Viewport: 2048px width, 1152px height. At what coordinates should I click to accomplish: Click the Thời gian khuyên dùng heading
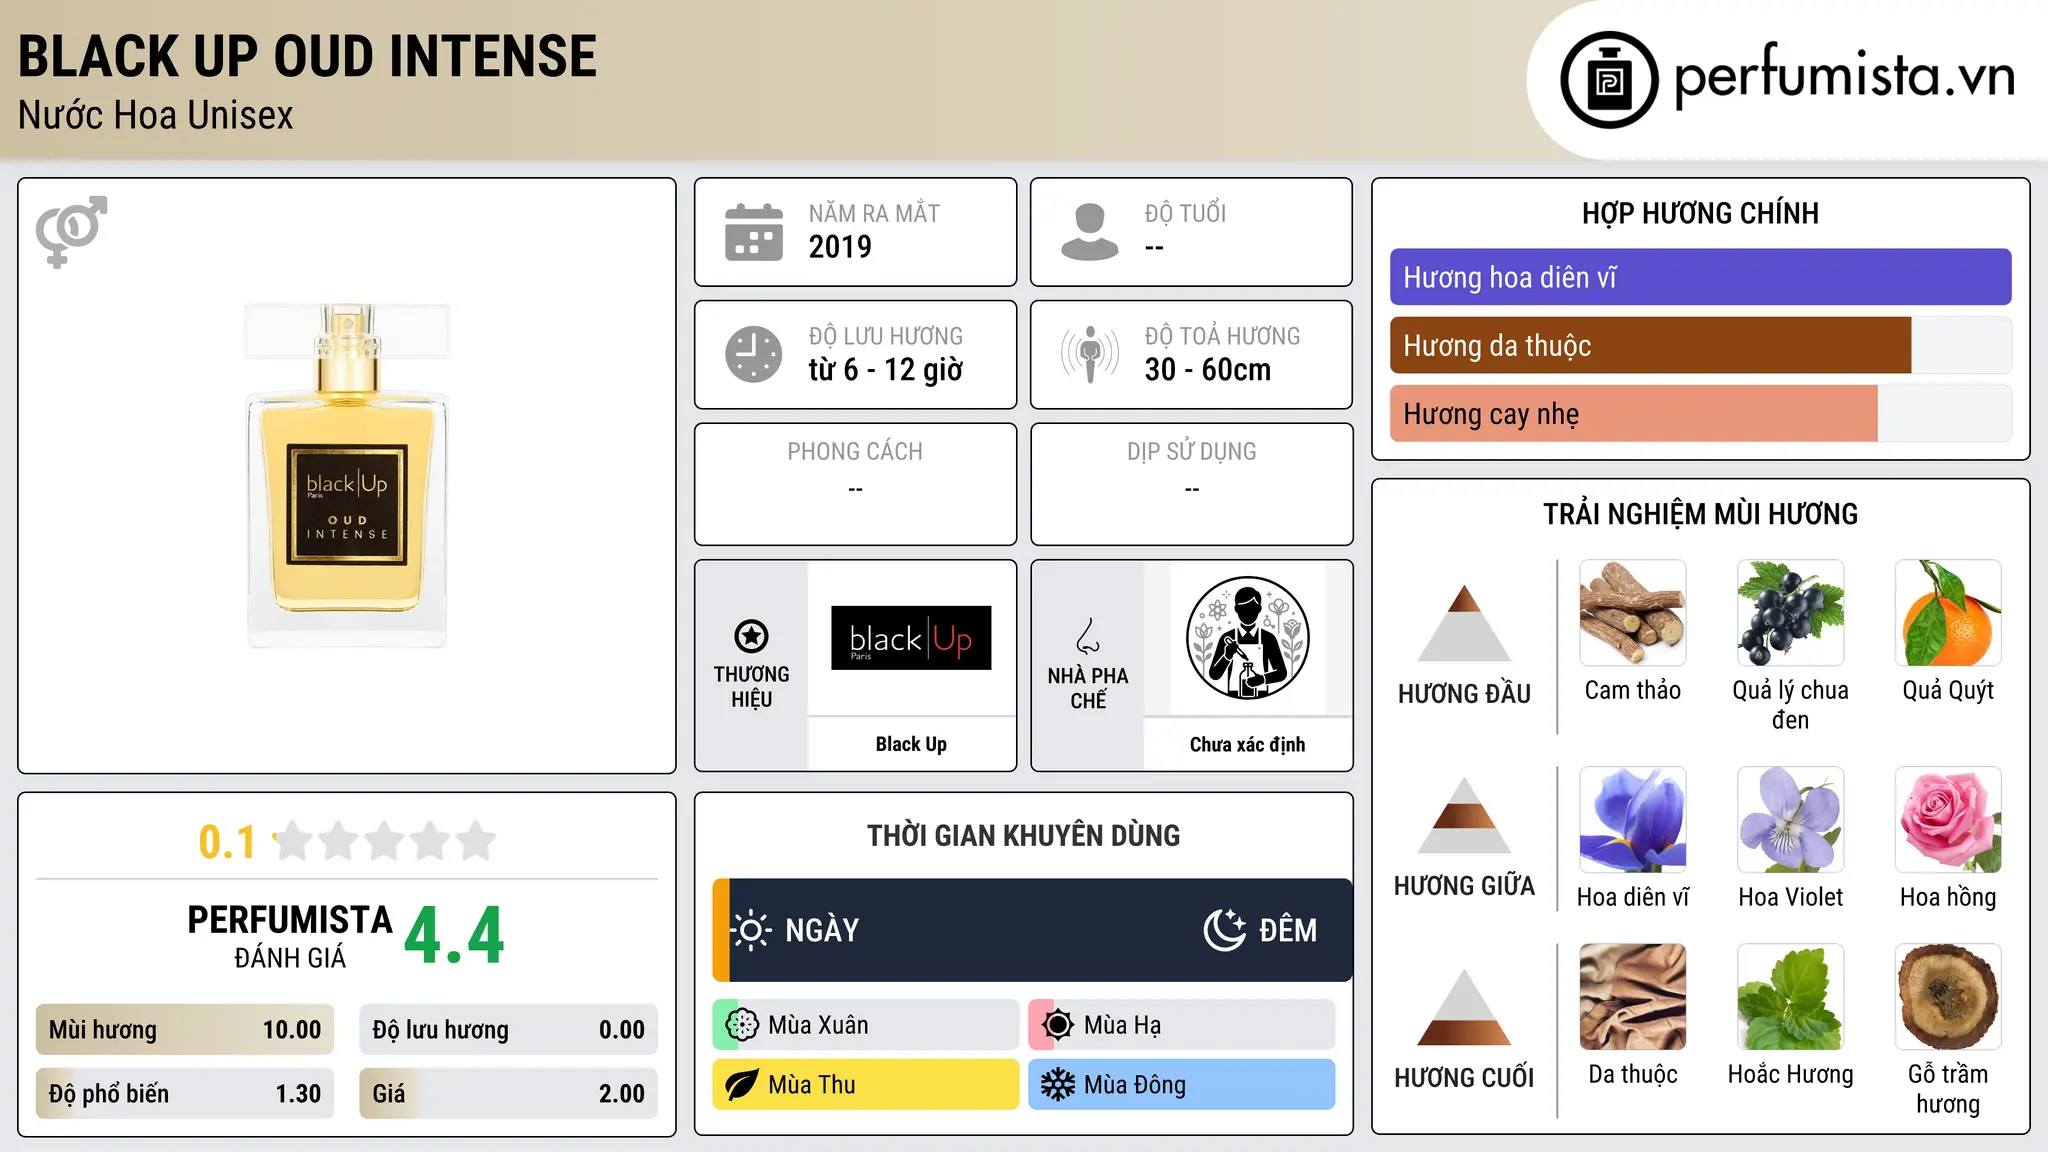[1023, 835]
